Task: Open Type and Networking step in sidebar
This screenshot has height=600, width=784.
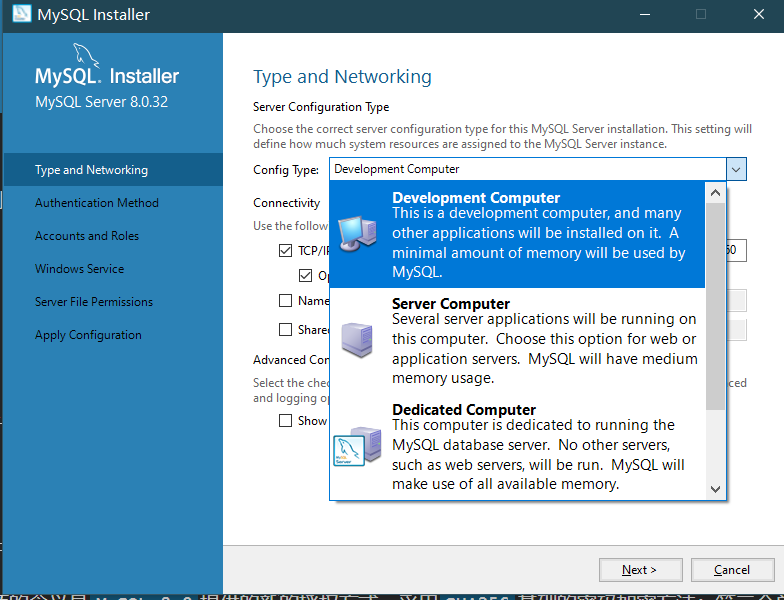Action: click(x=113, y=170)
